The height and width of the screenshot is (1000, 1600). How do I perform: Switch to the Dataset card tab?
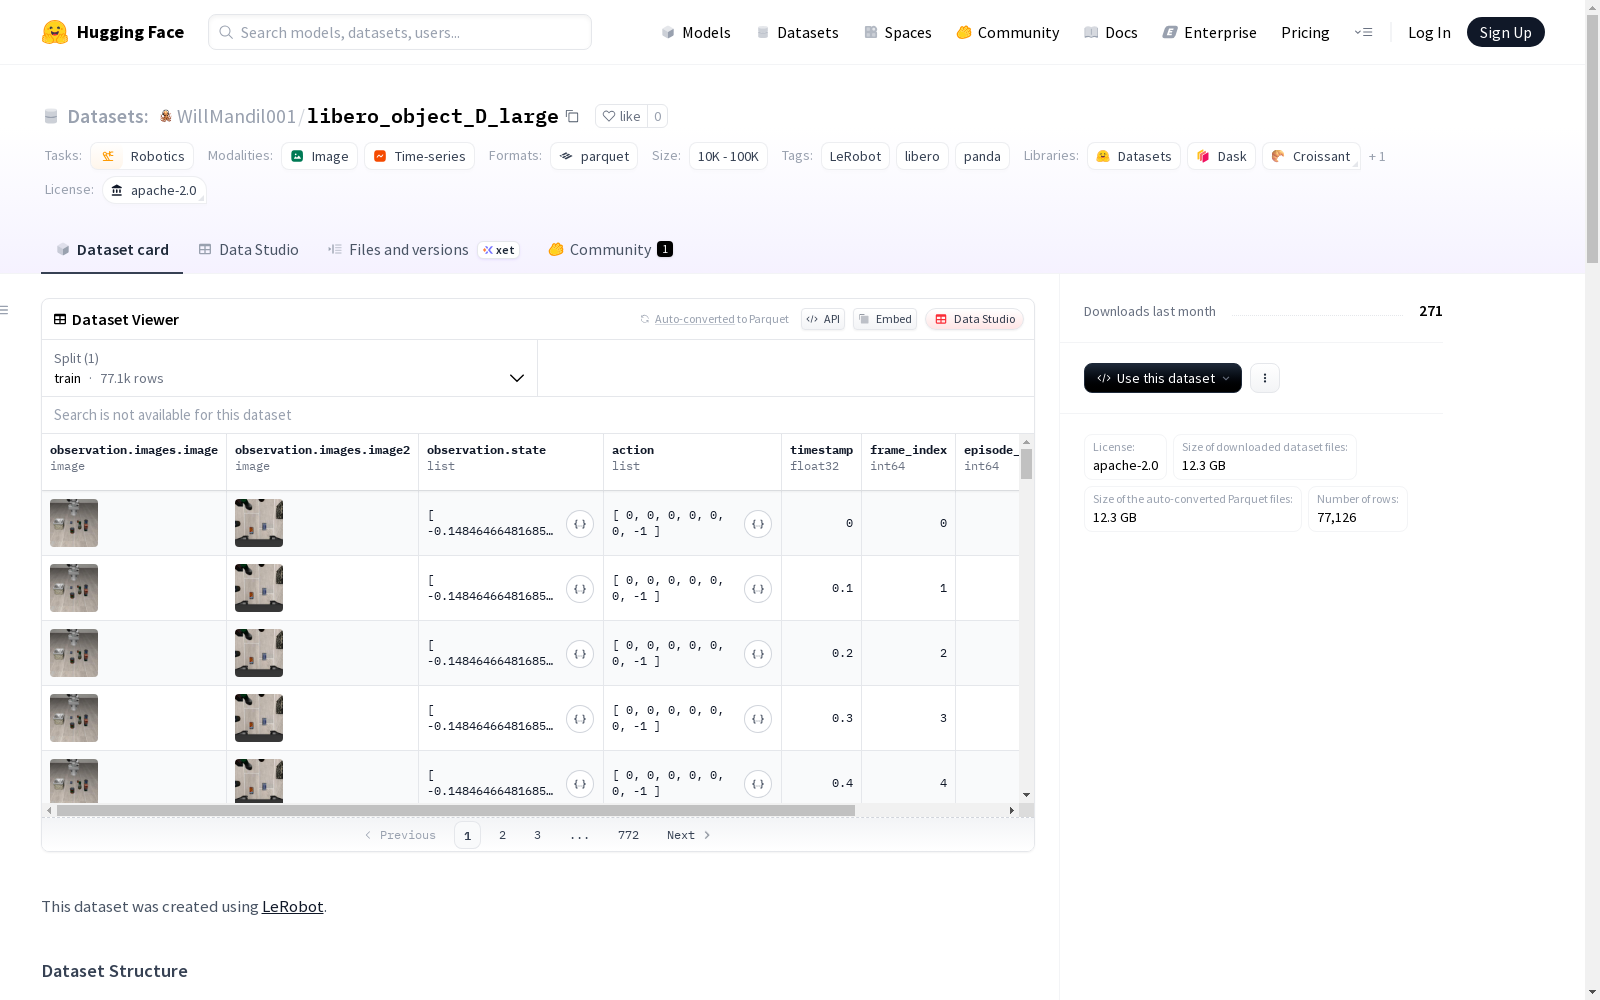tap(112, 250)
